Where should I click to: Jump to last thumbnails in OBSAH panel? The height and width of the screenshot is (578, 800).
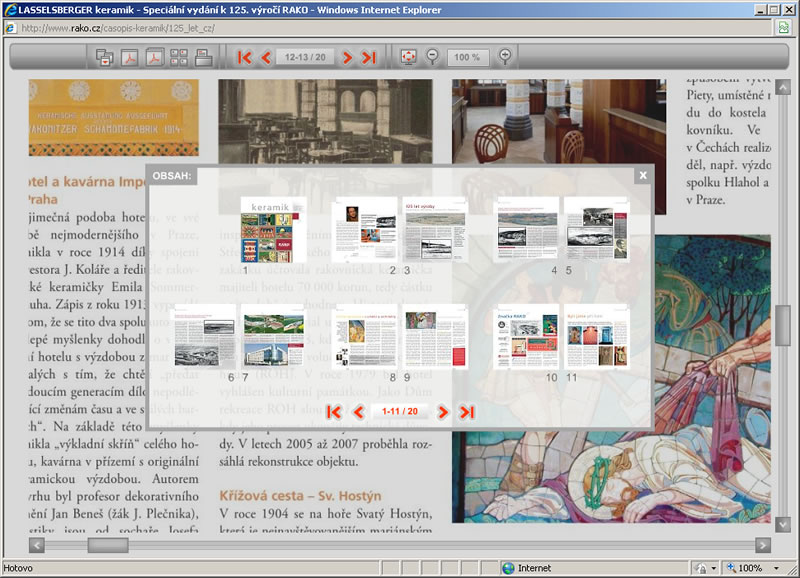[x=466, y=411]
